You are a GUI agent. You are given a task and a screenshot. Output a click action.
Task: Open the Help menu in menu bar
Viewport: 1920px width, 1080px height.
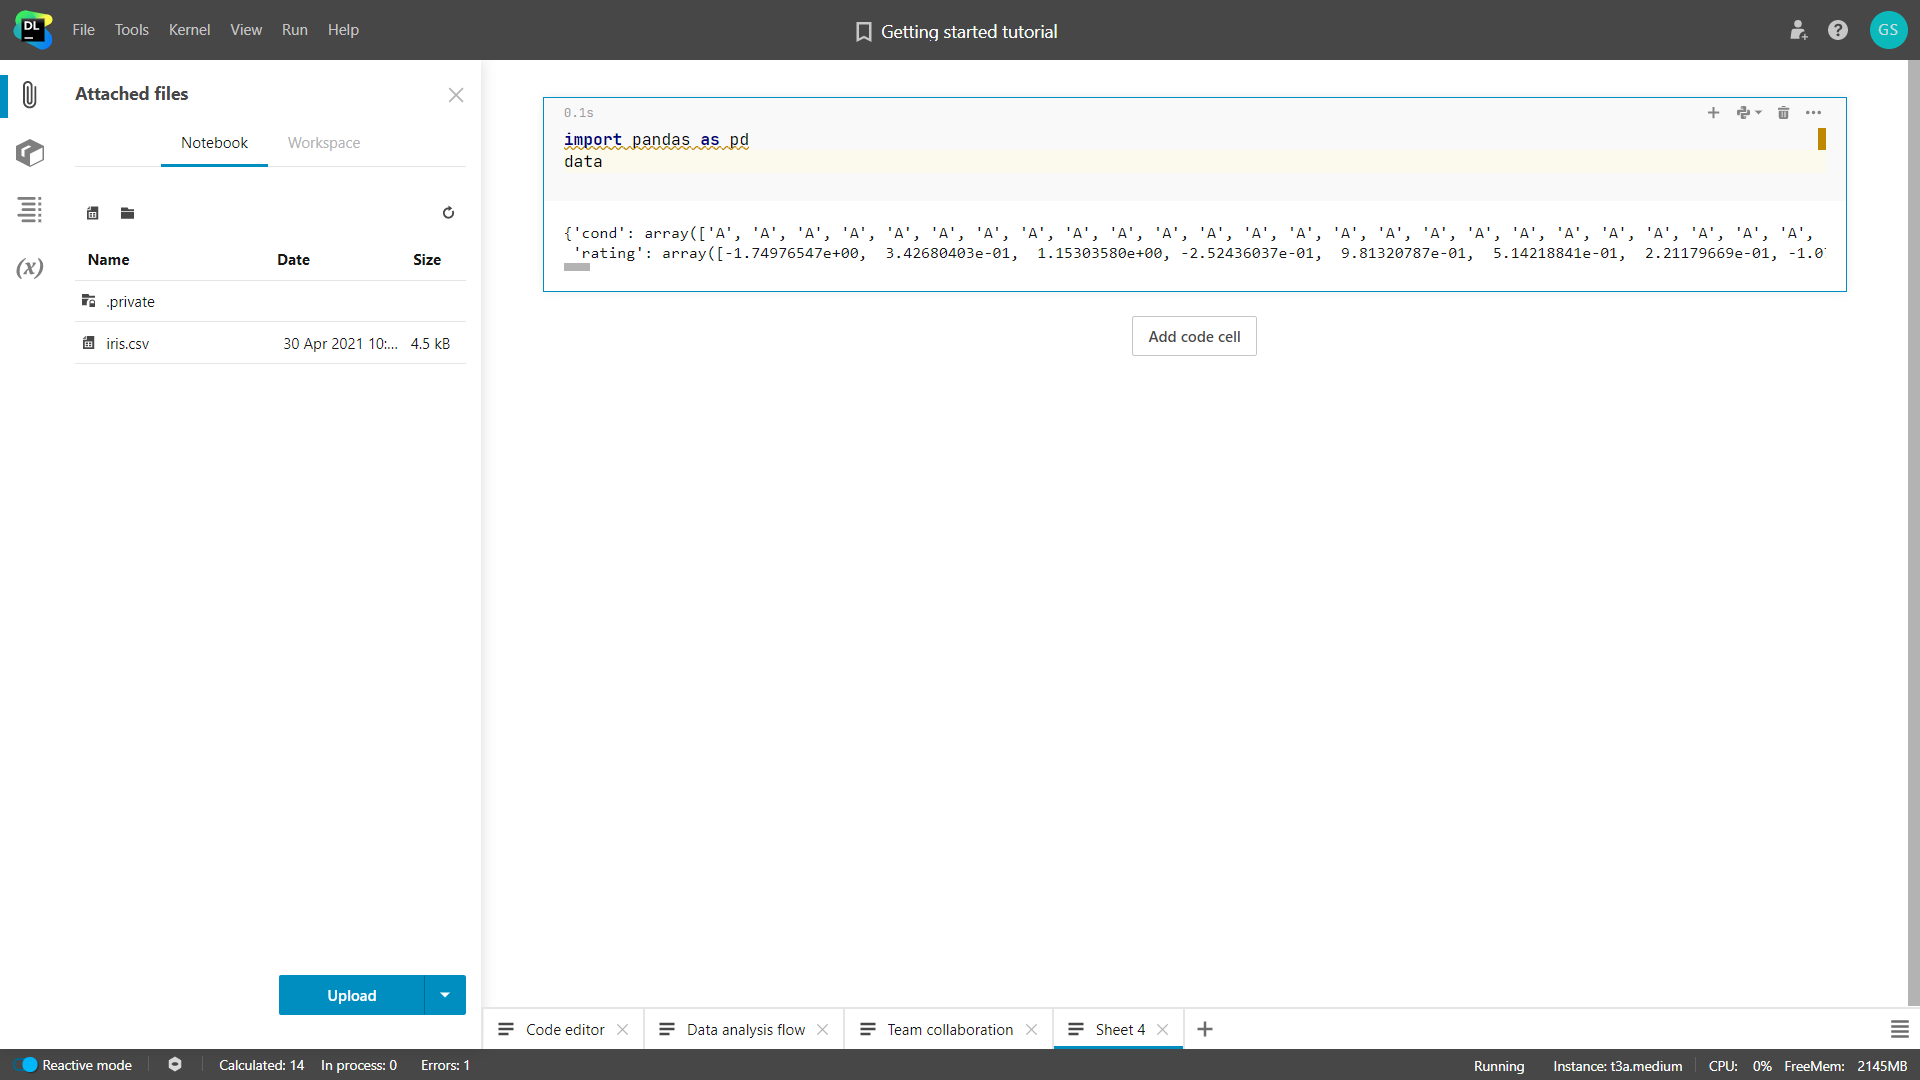pyautogui.click(x=342, y=29)
